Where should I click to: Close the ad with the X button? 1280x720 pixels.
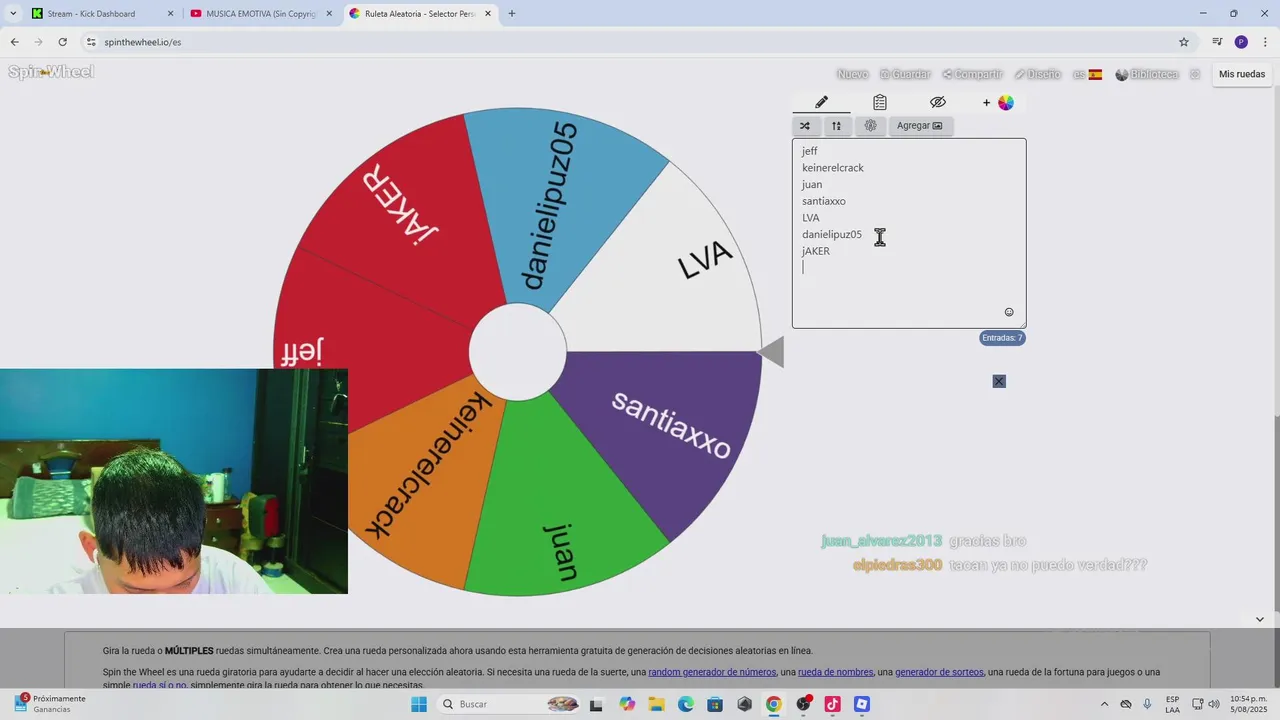pyautogui.click(x=999, y=381)
